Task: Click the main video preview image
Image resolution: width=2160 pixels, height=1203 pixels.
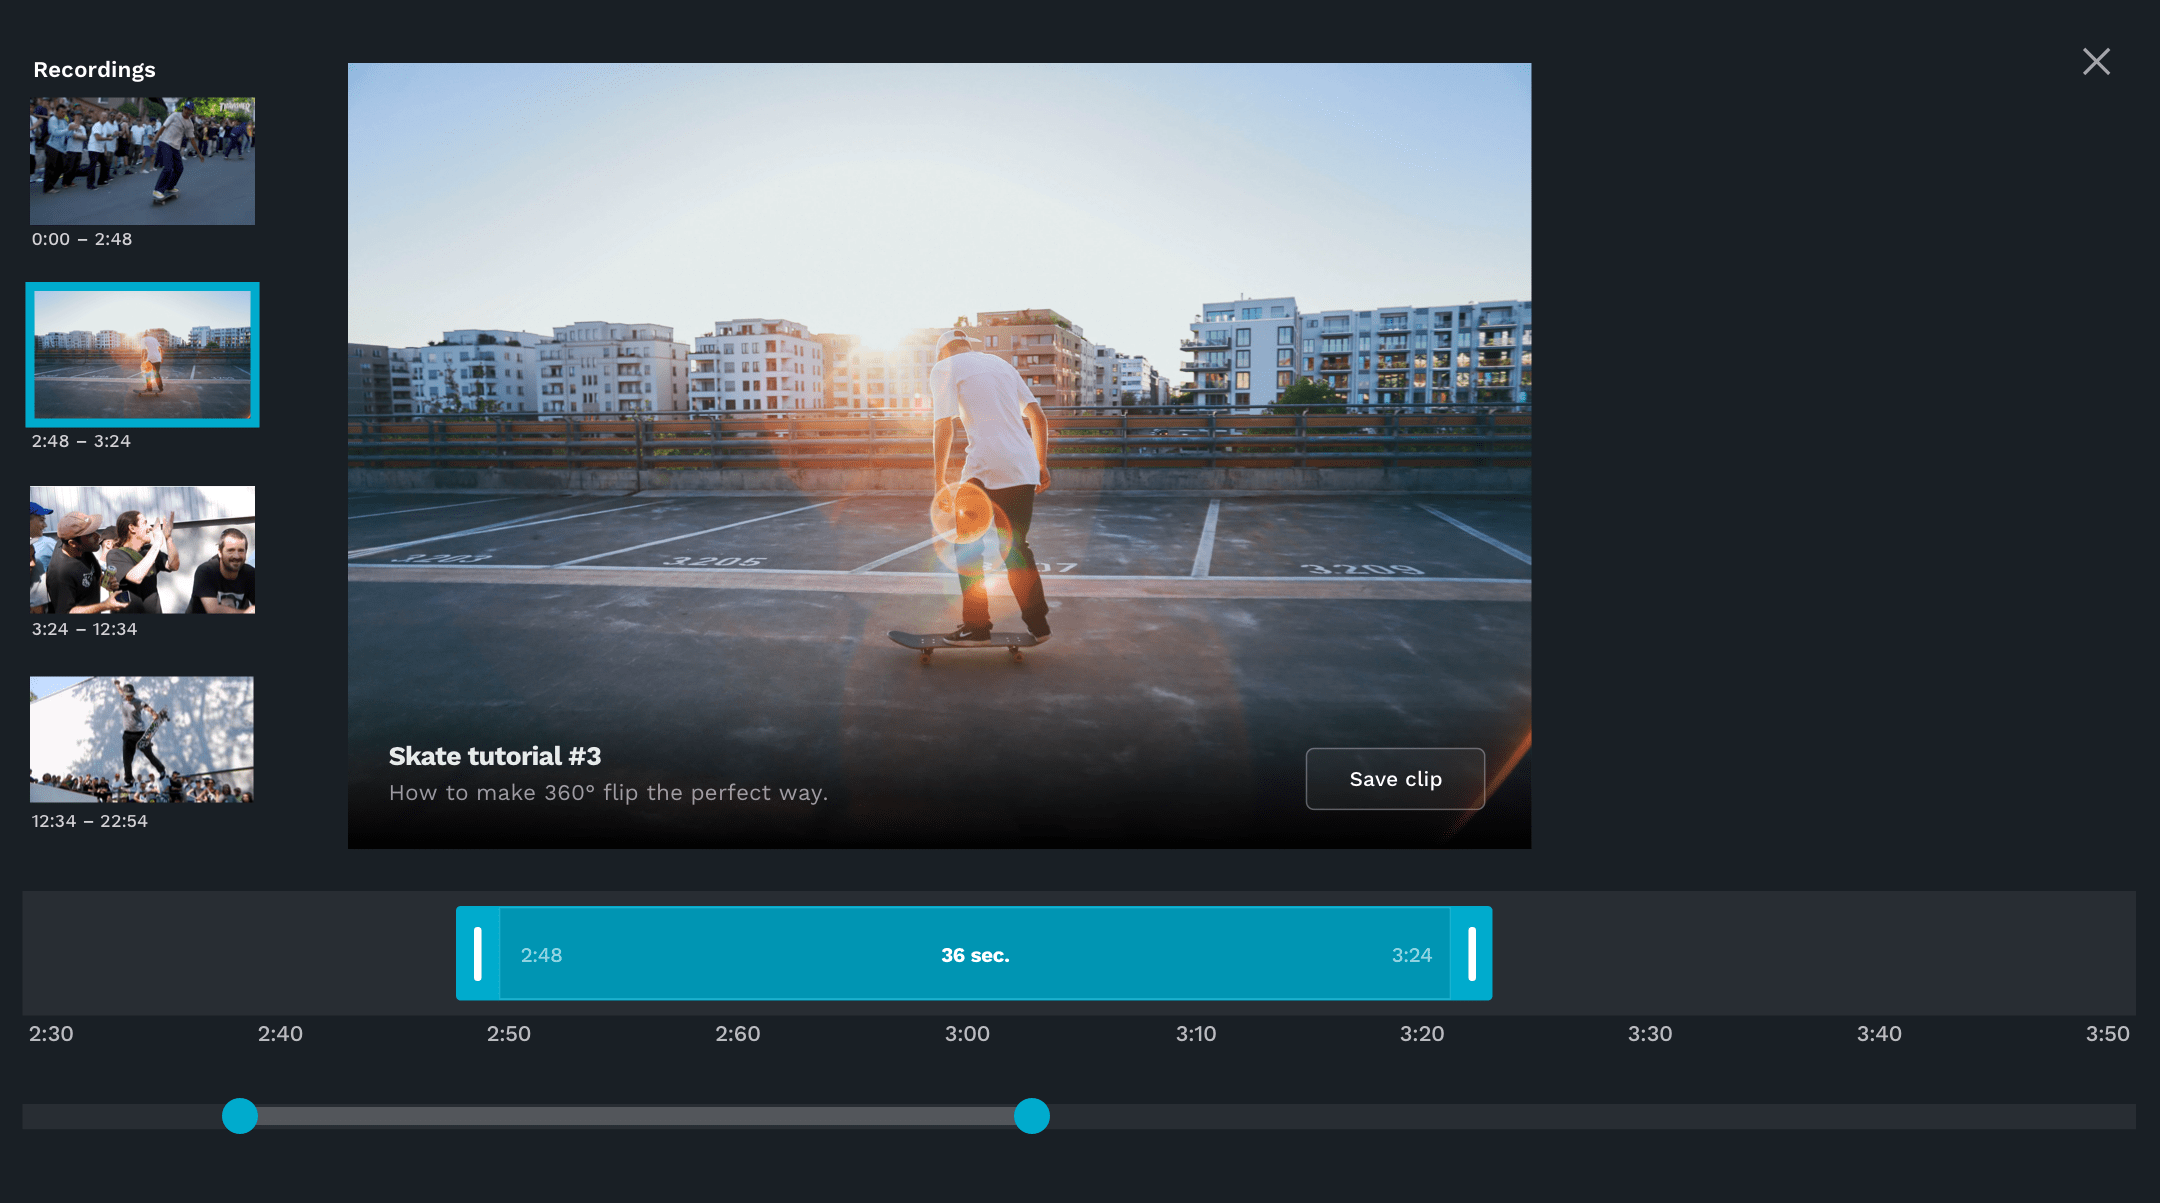Action: click(x=939, y=456)
